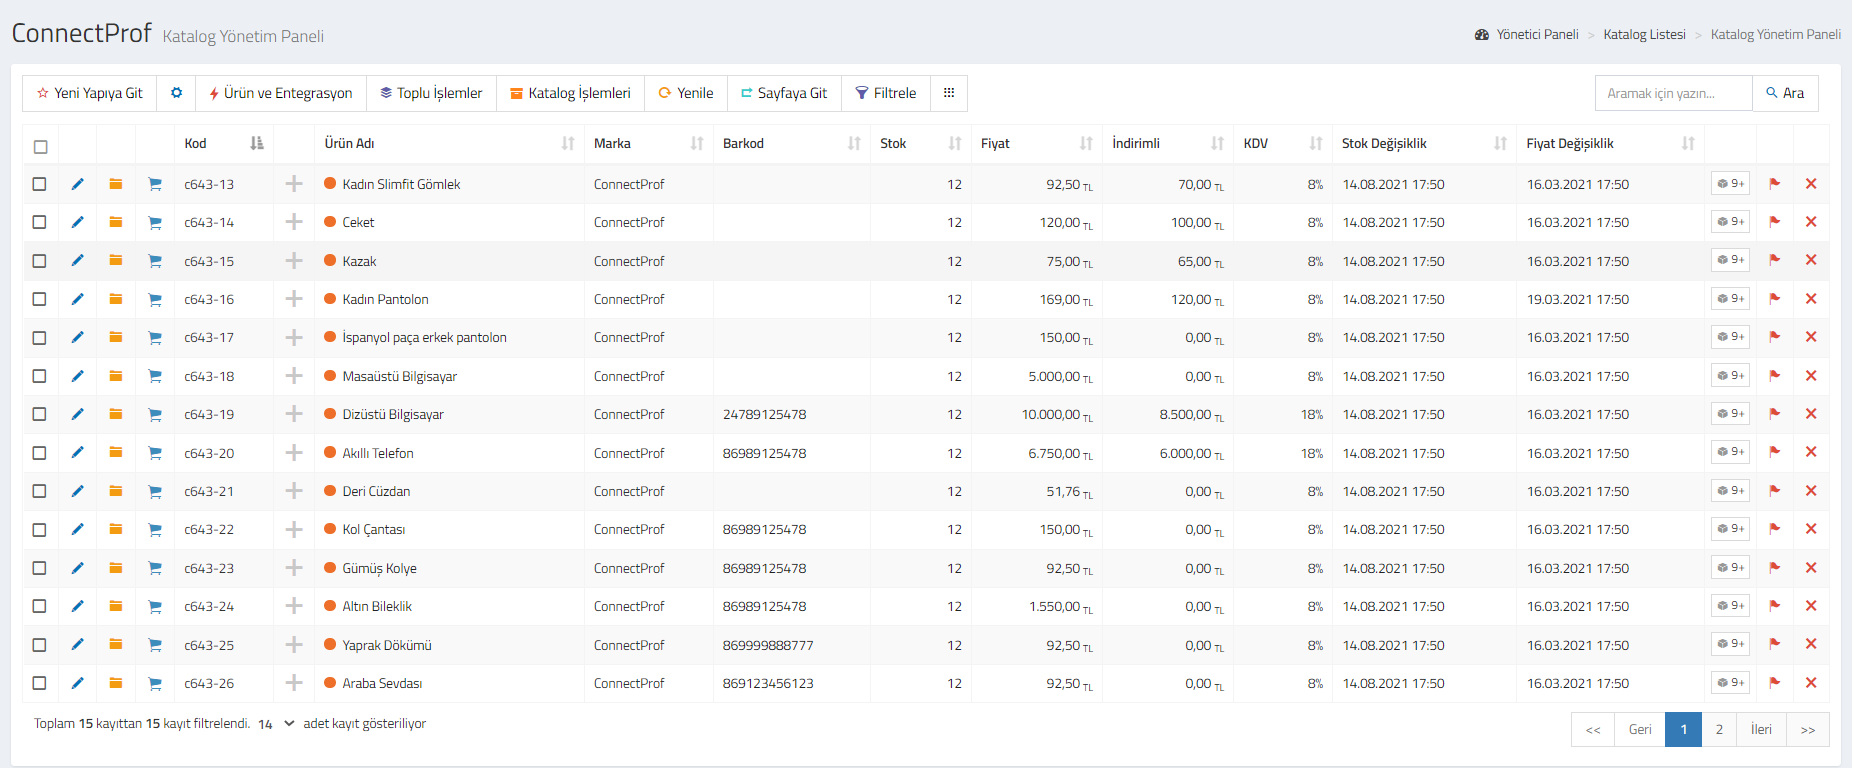
Task: Expand the Altın Bileklik row with plus
Action: click(294, 606)
